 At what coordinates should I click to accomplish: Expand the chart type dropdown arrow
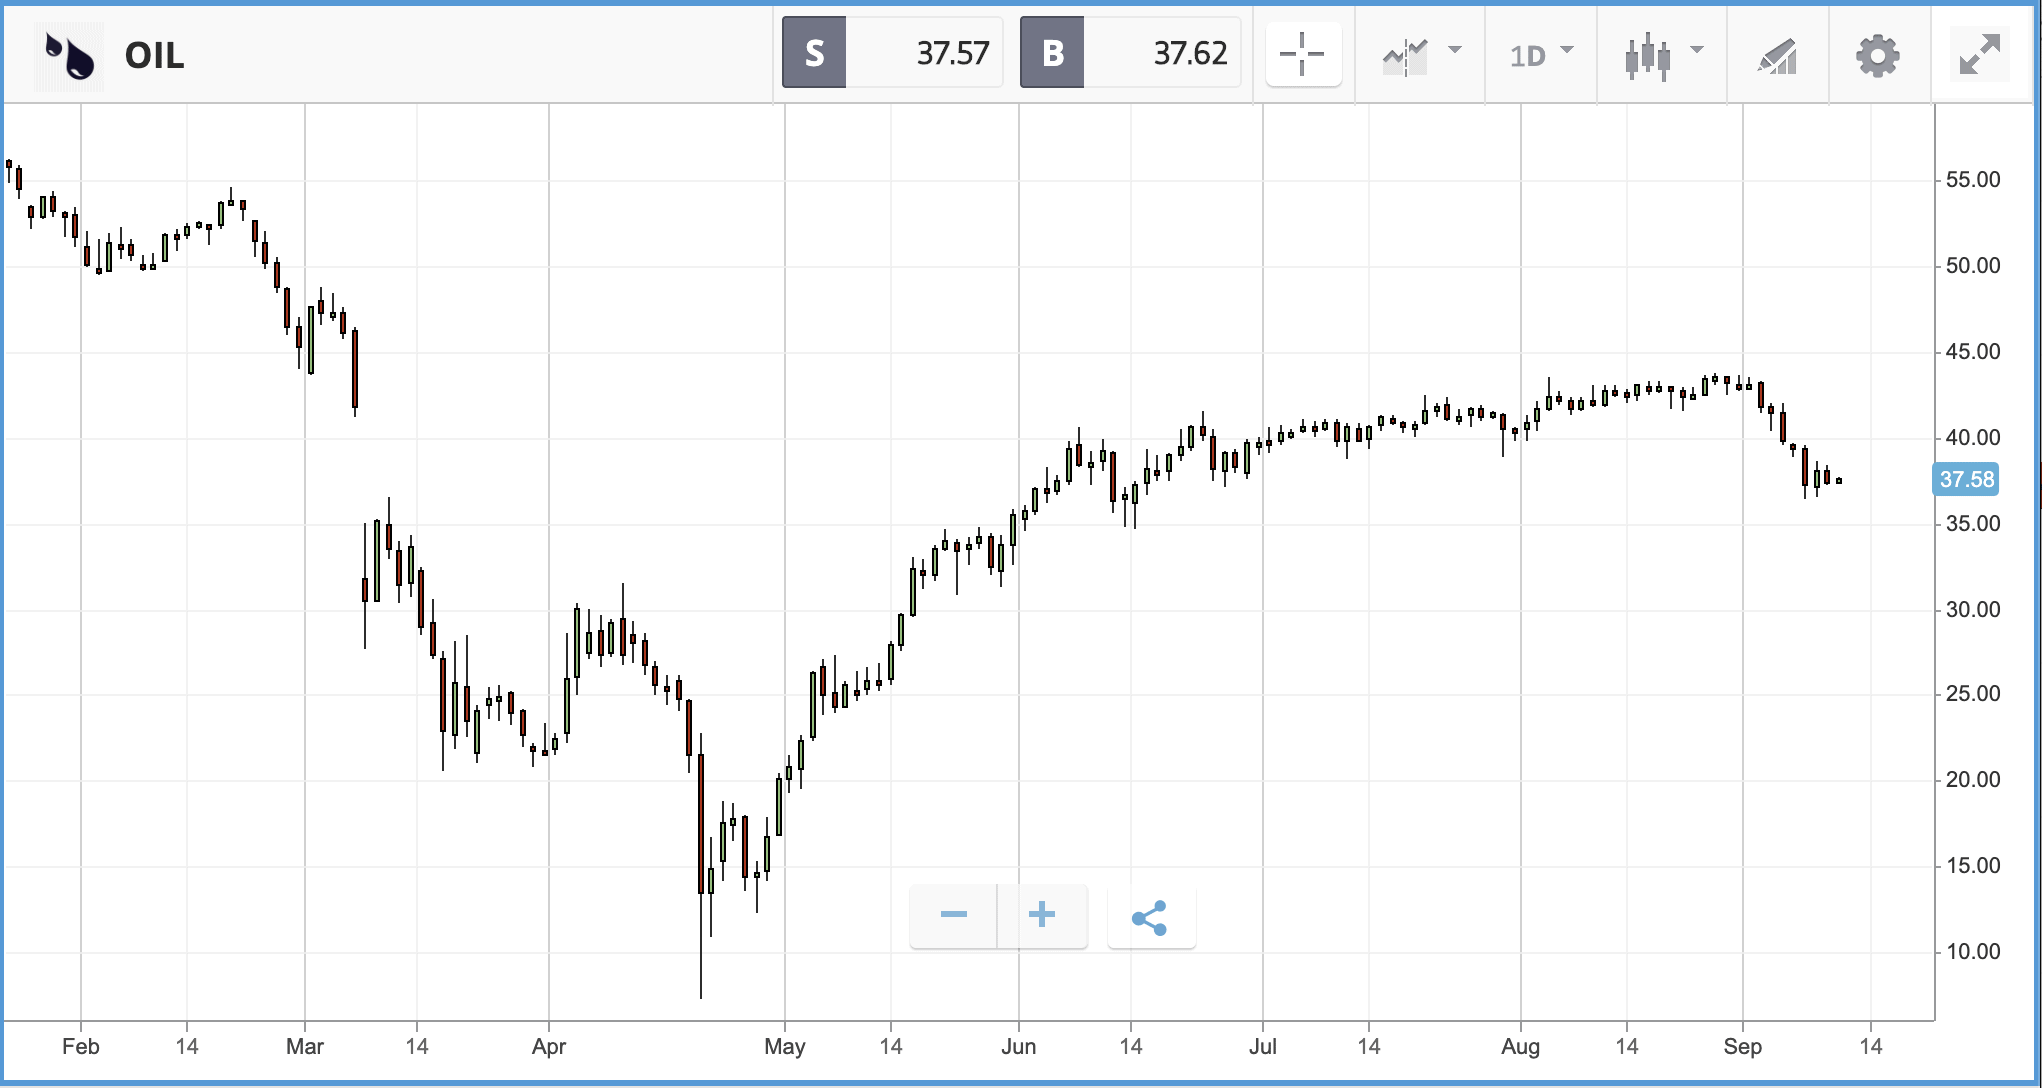1697,50
